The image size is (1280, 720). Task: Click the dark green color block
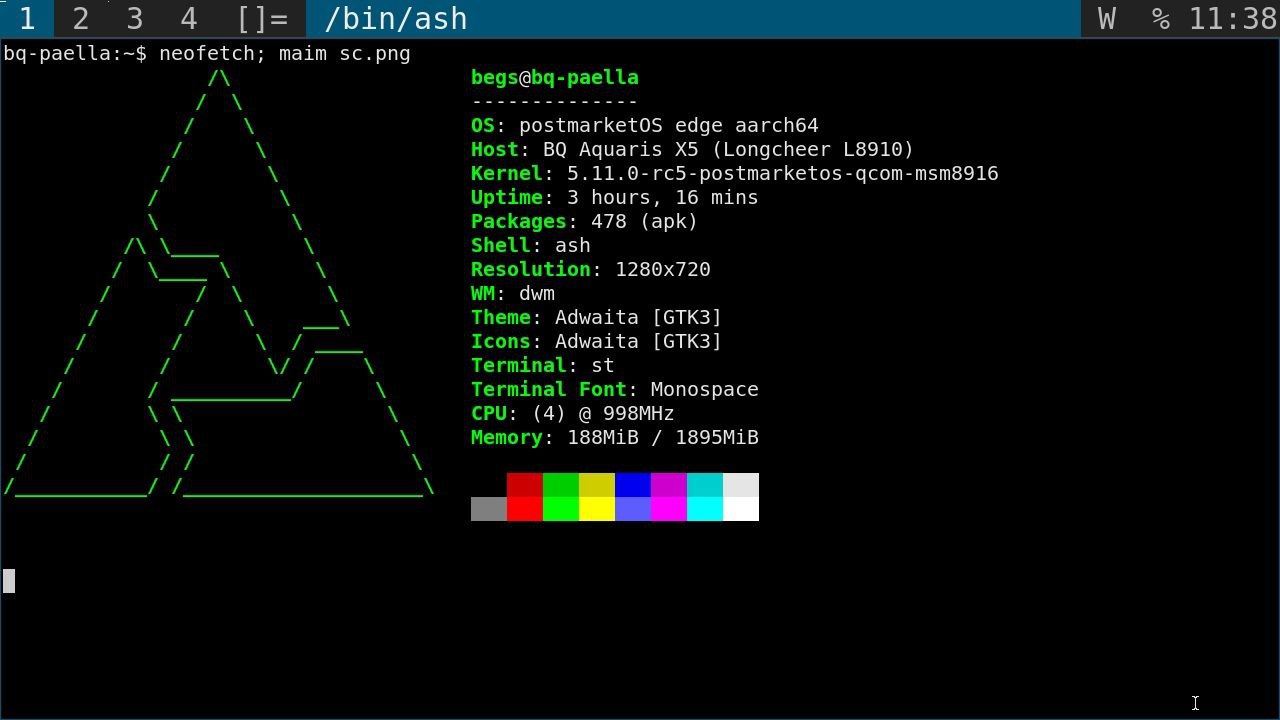tap(561, 485)
